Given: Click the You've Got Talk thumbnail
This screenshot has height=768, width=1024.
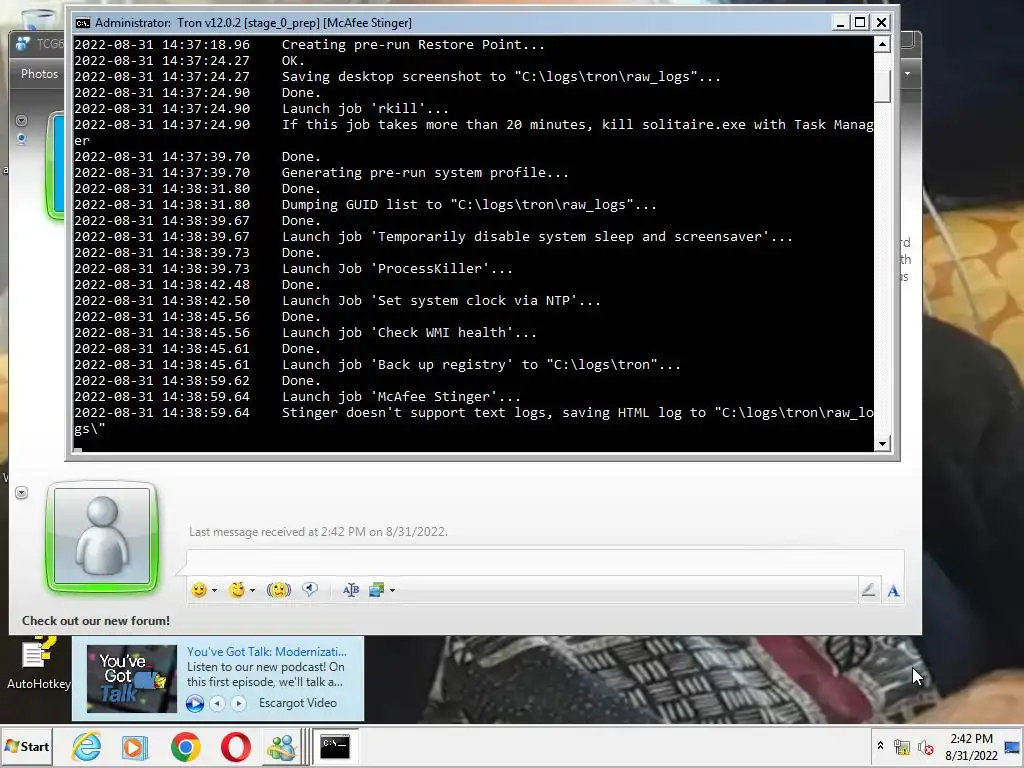Looking at the screenshot, I should (x=132, y=679).
